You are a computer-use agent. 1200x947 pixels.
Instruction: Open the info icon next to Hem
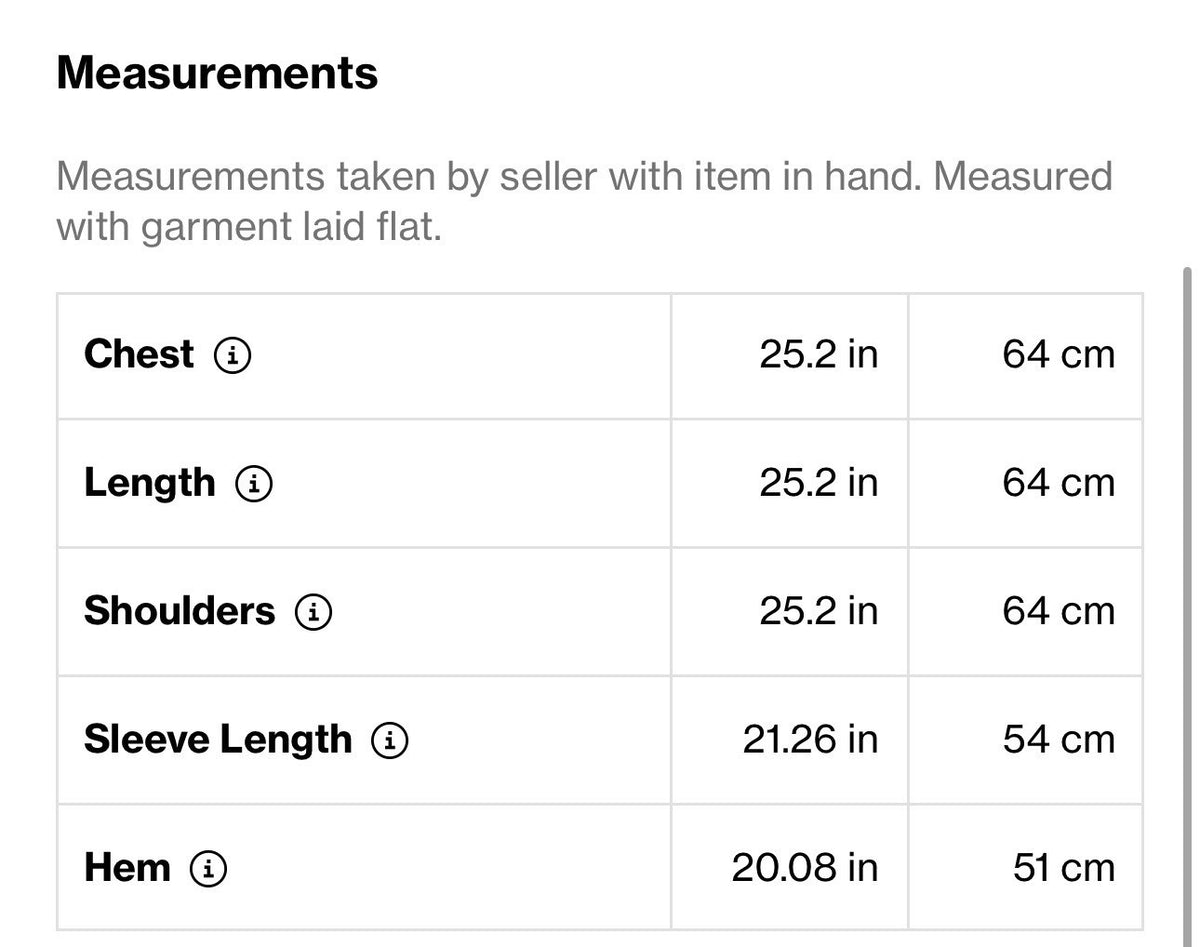point(208,869)
